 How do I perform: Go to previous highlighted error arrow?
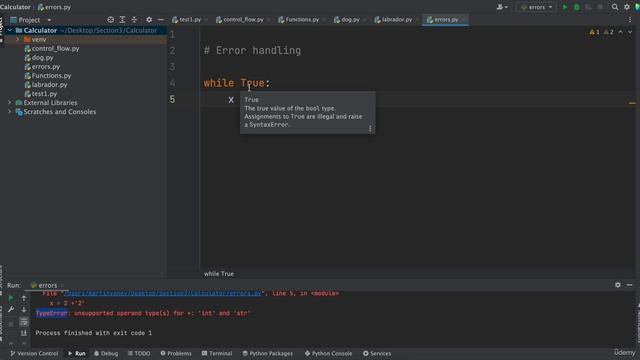(620, 32)
